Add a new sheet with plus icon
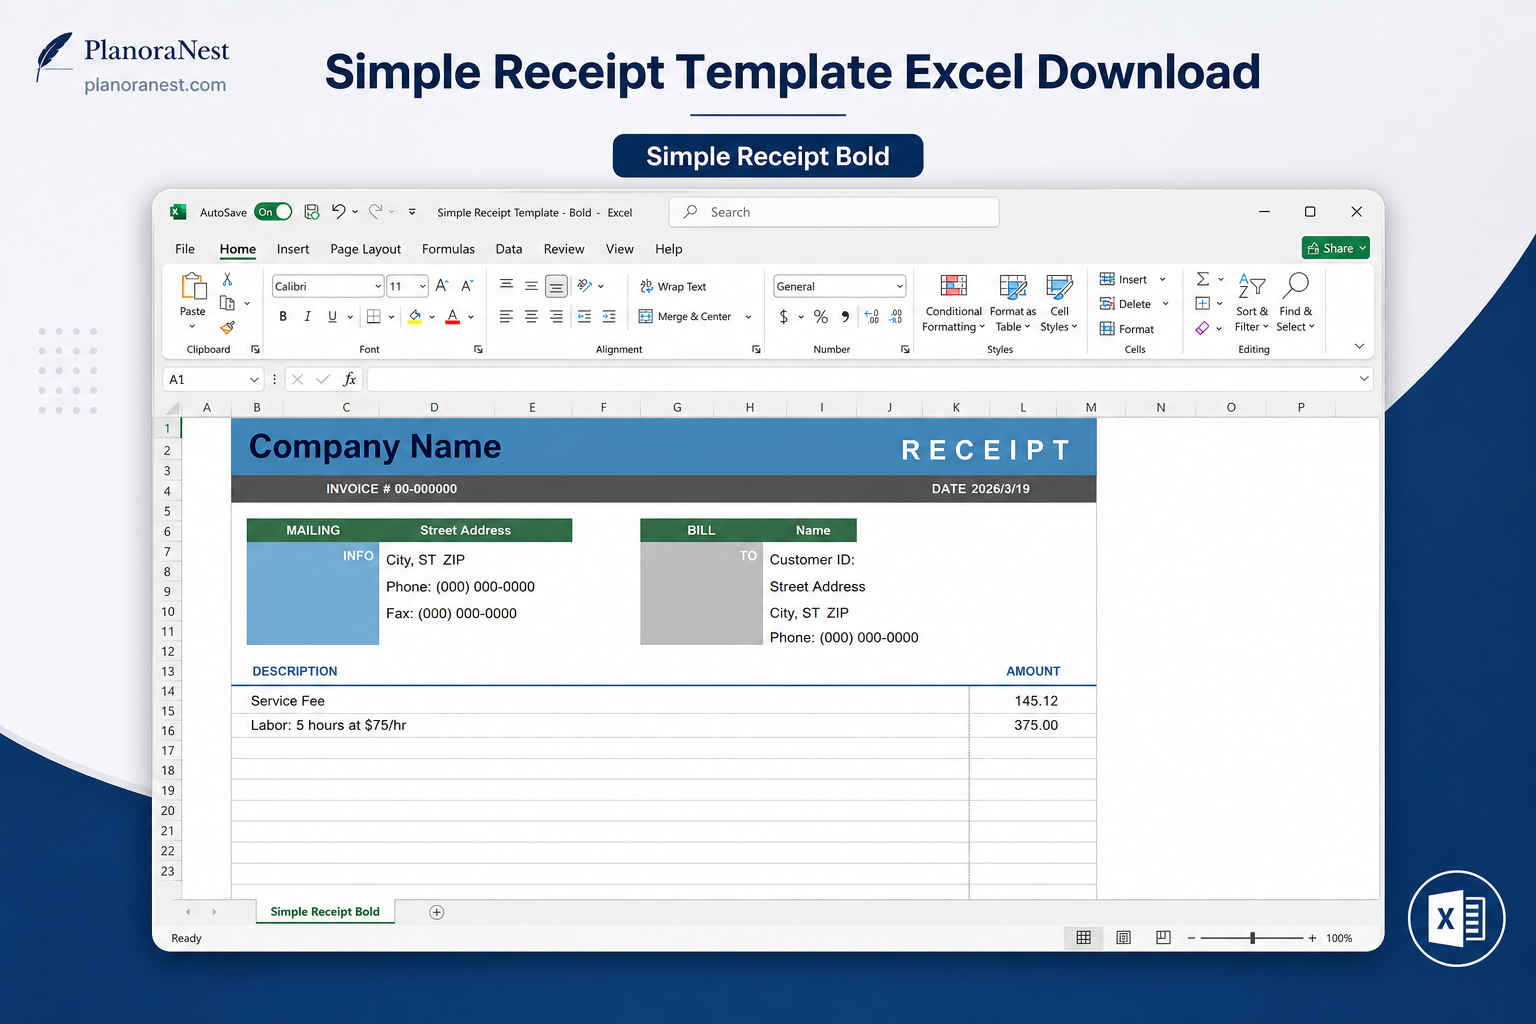This screenshot has width=1536, height=1024. (x=437, y=912)
